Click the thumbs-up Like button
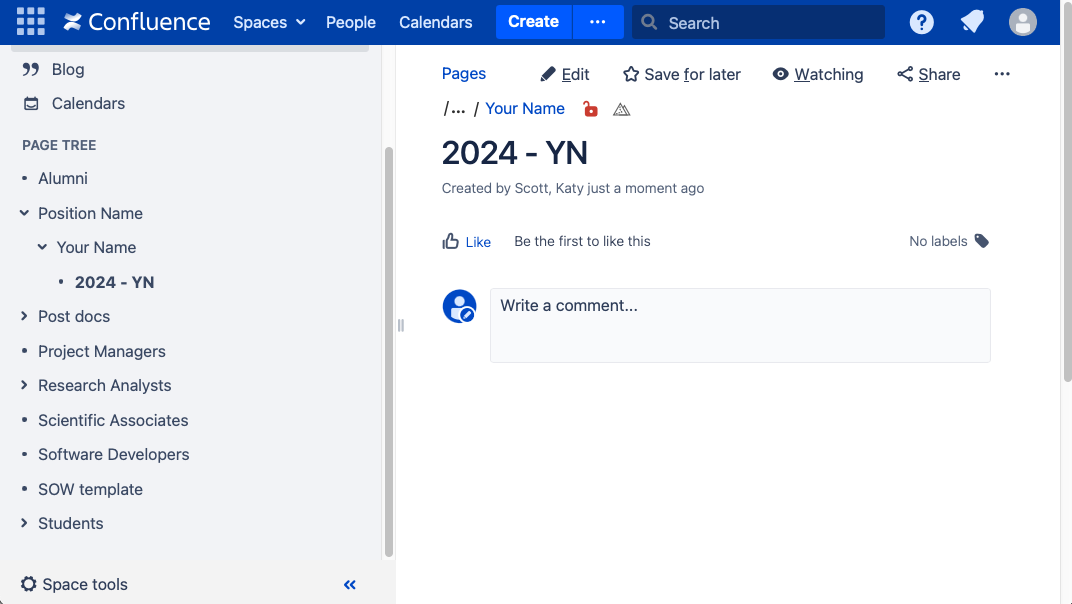 pyautogui.click(x=467, y=241)
